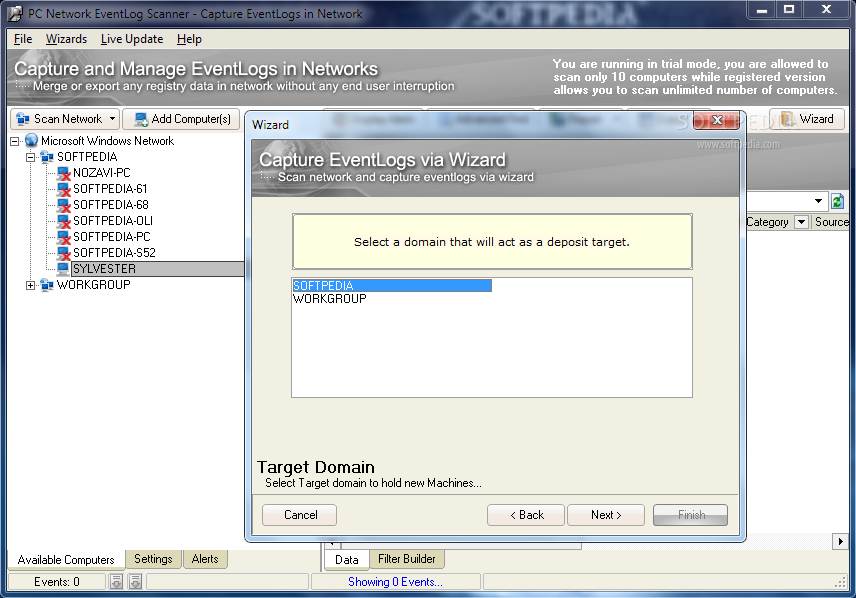Click the SYLVESTER computer icon
This screenshot has height=598, width=856.
coord(63,269)
